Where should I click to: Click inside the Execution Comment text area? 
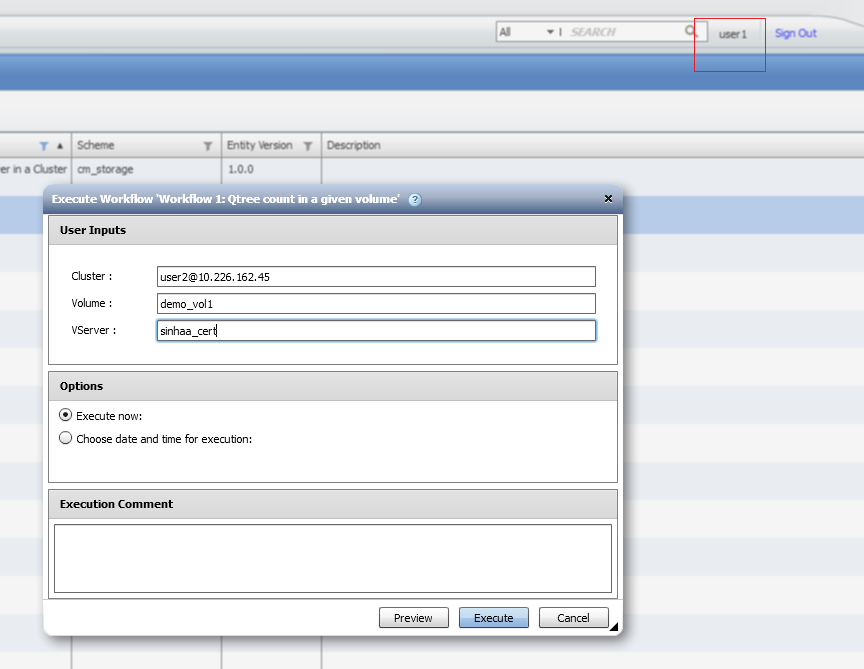[333, 558]
